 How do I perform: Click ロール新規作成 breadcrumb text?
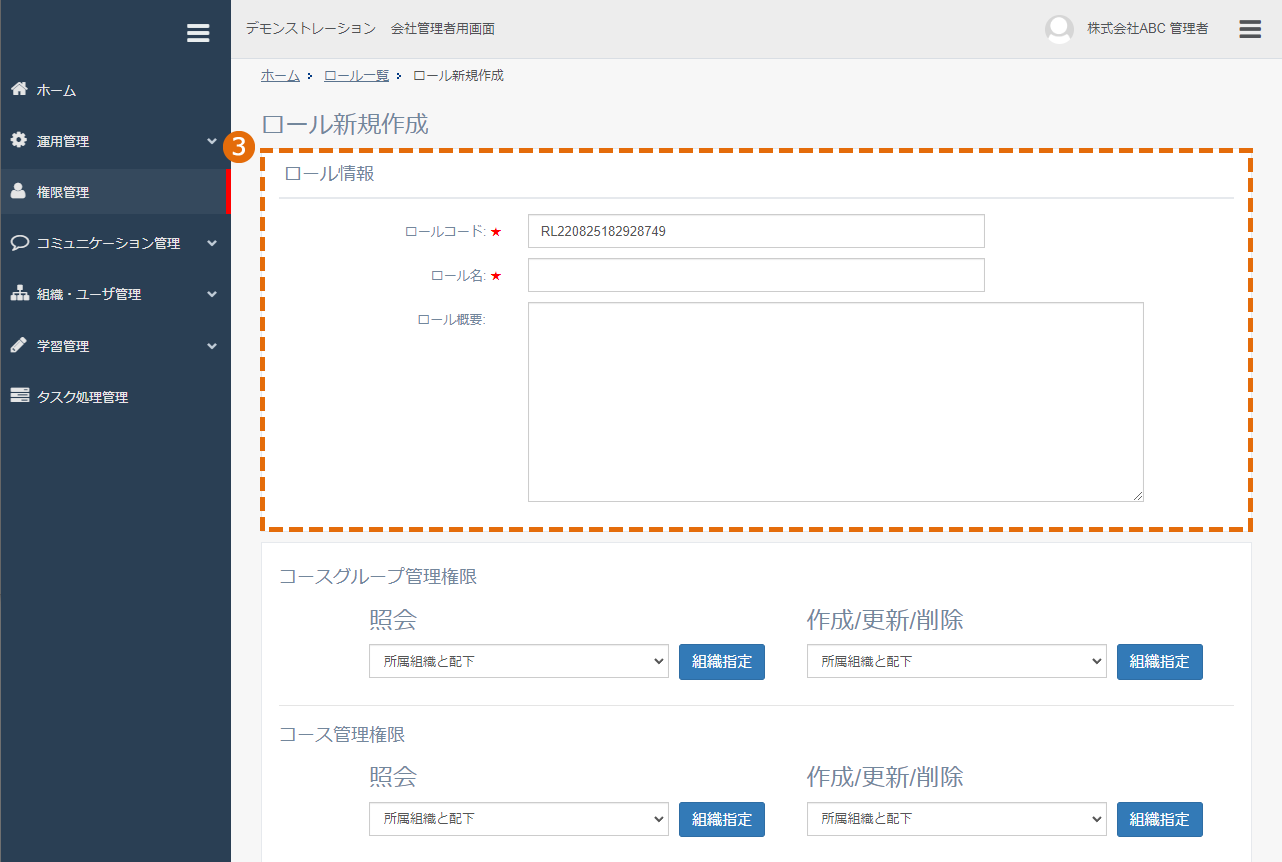(458, 76)
